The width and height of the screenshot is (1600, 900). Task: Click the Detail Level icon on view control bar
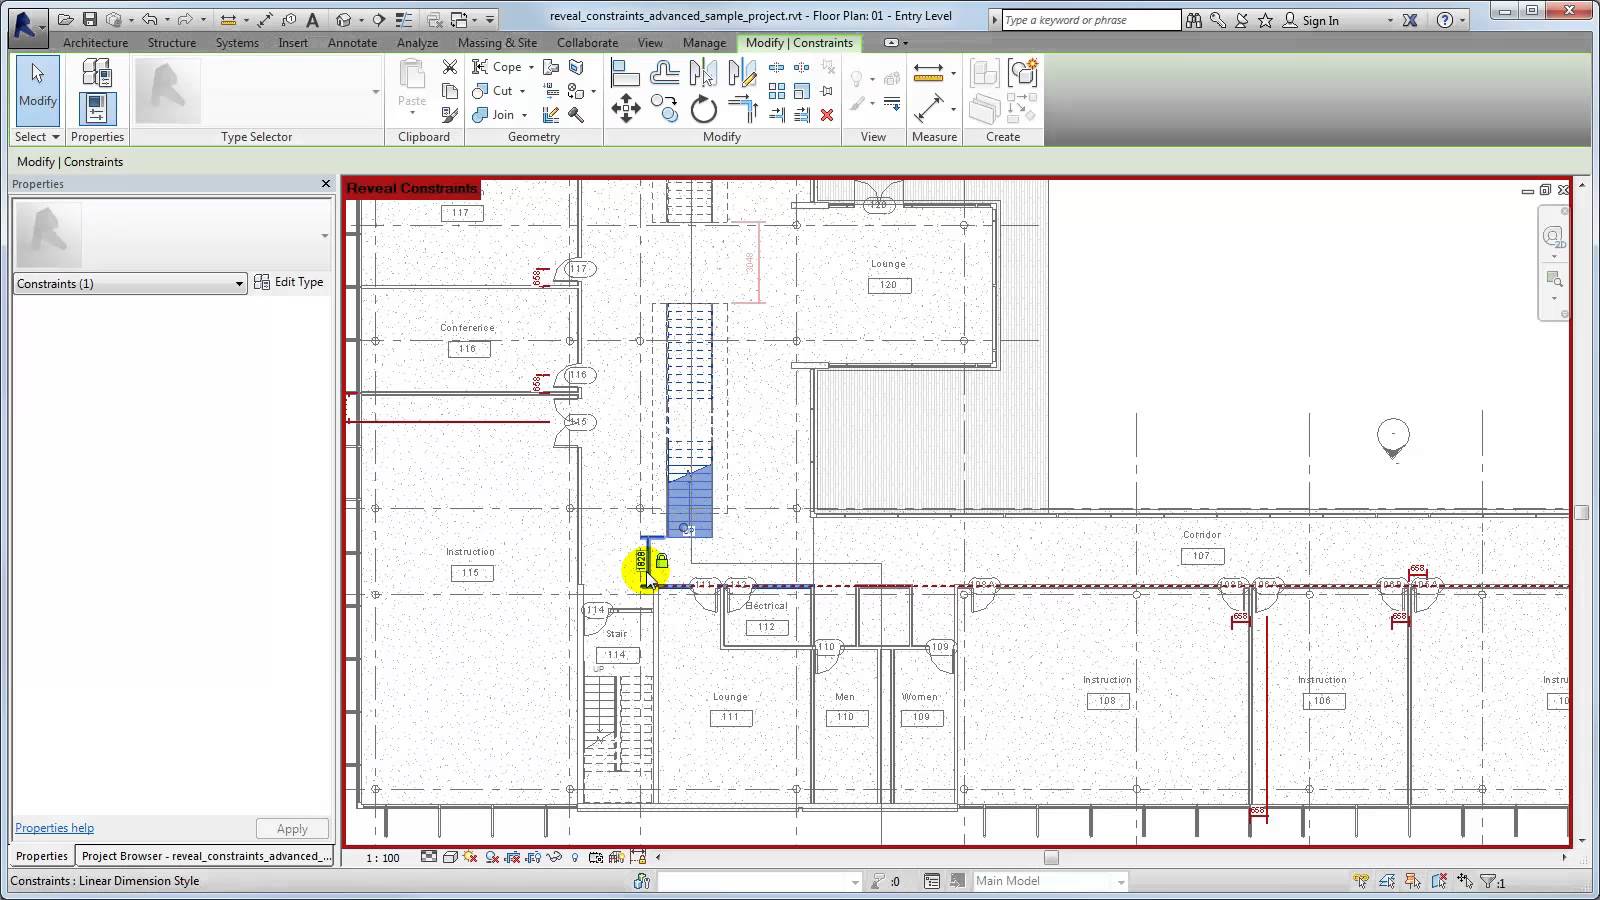tap(429, 857)
